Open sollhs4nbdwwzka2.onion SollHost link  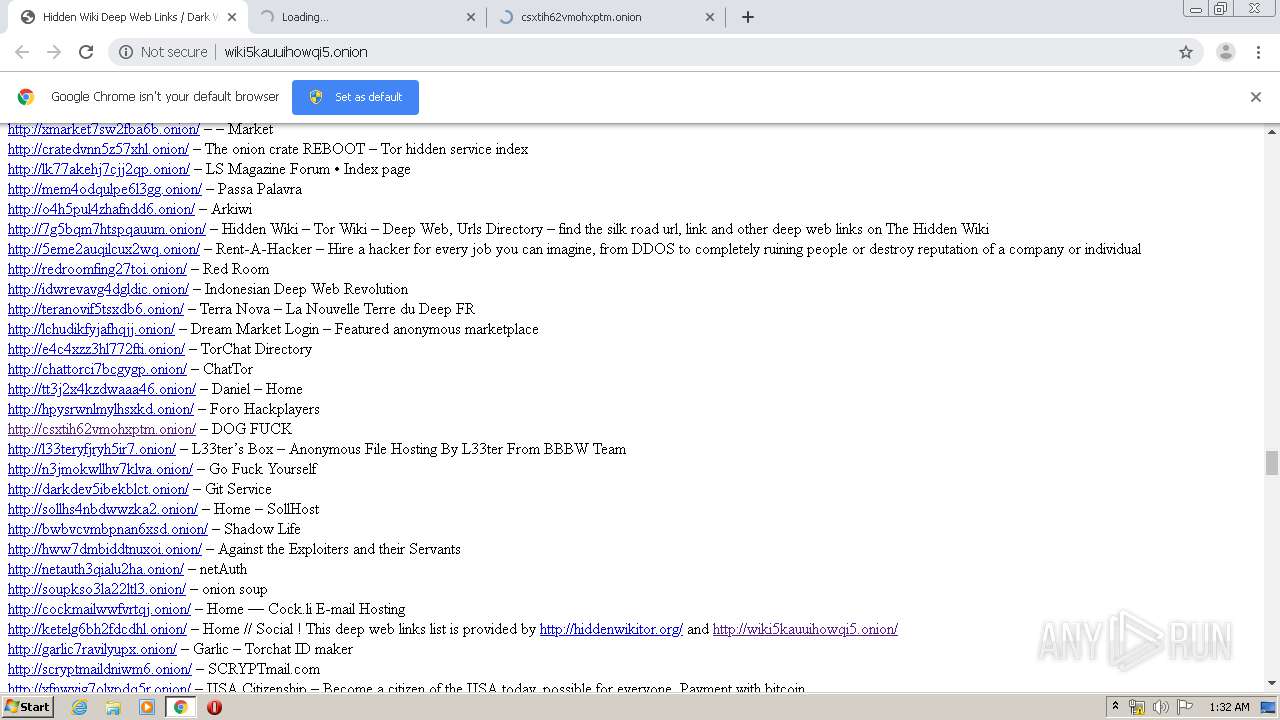tap(103, 509)
